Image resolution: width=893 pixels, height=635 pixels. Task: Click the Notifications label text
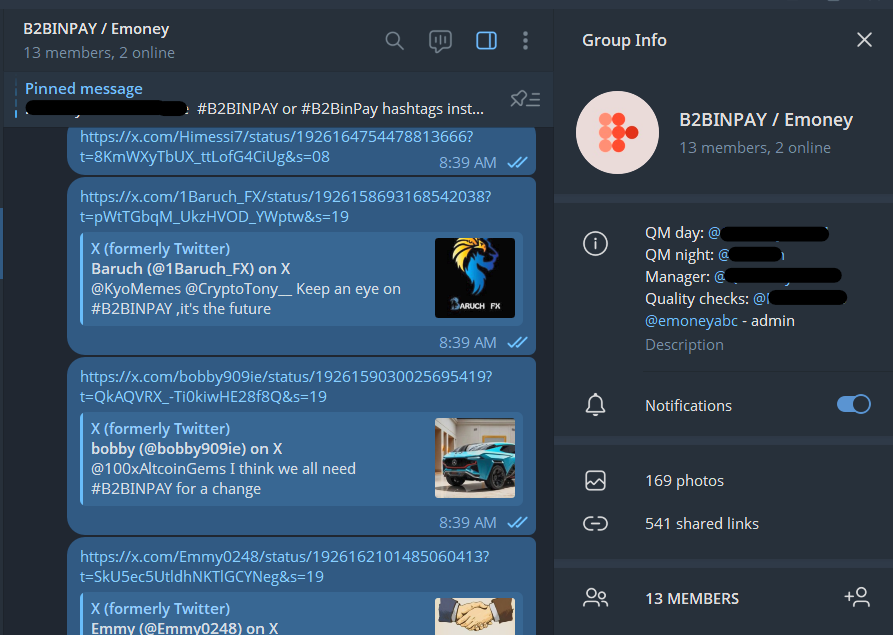tap(688, 405)
